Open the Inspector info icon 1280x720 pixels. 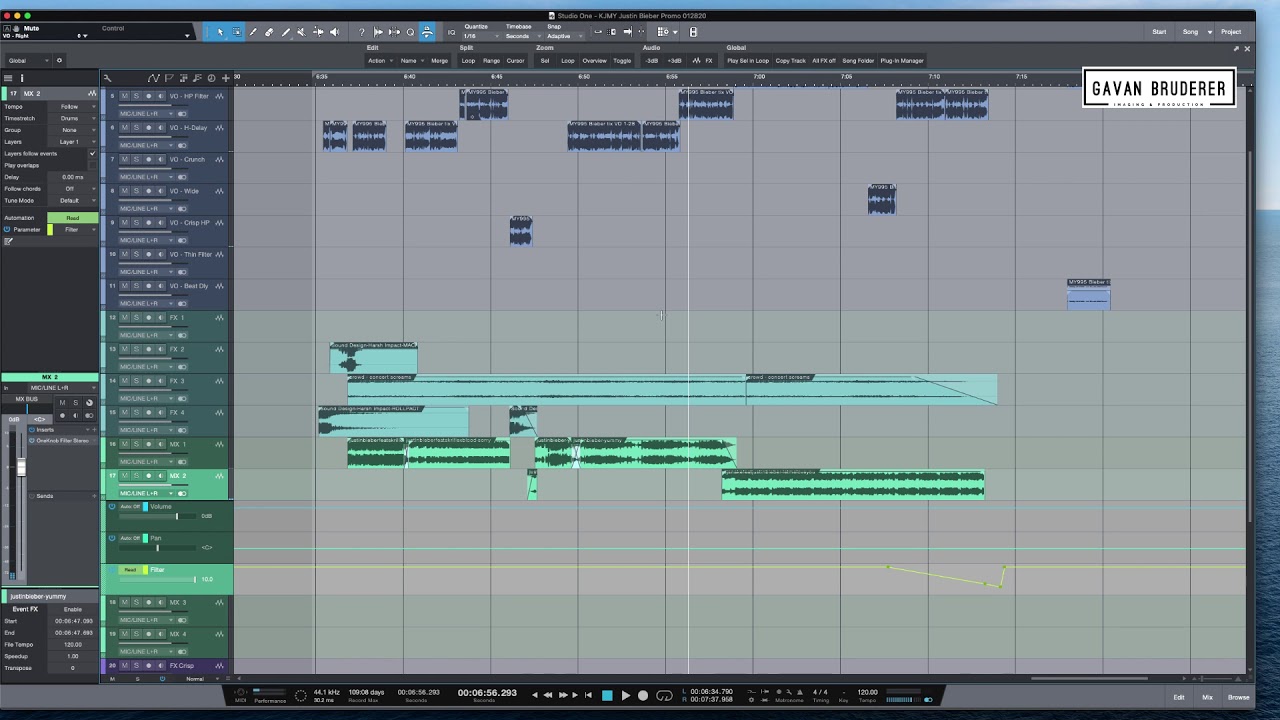[x=21, y=78]
